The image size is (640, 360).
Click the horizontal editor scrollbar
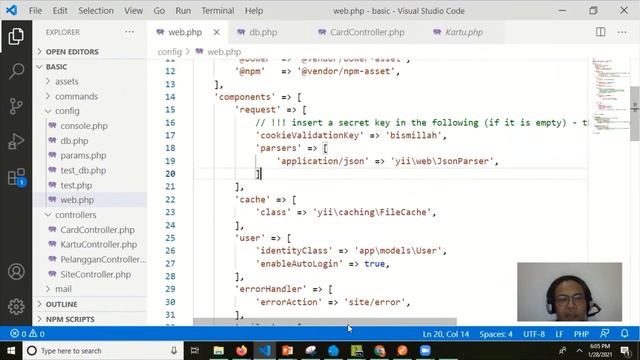click(324, 322)
